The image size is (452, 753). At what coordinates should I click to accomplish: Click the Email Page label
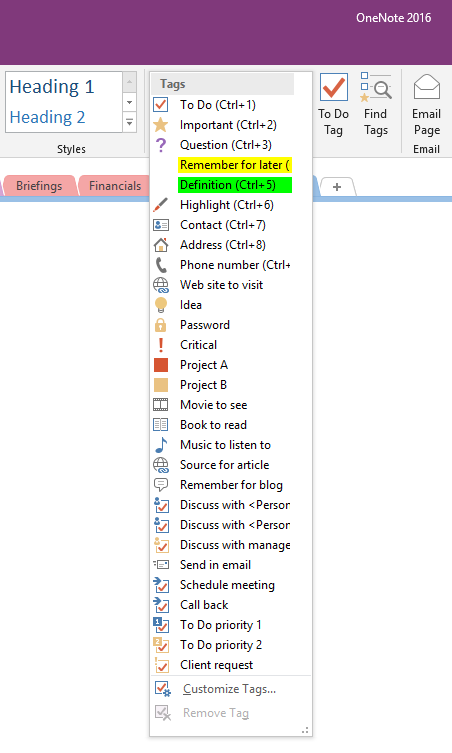click(427, 122)
